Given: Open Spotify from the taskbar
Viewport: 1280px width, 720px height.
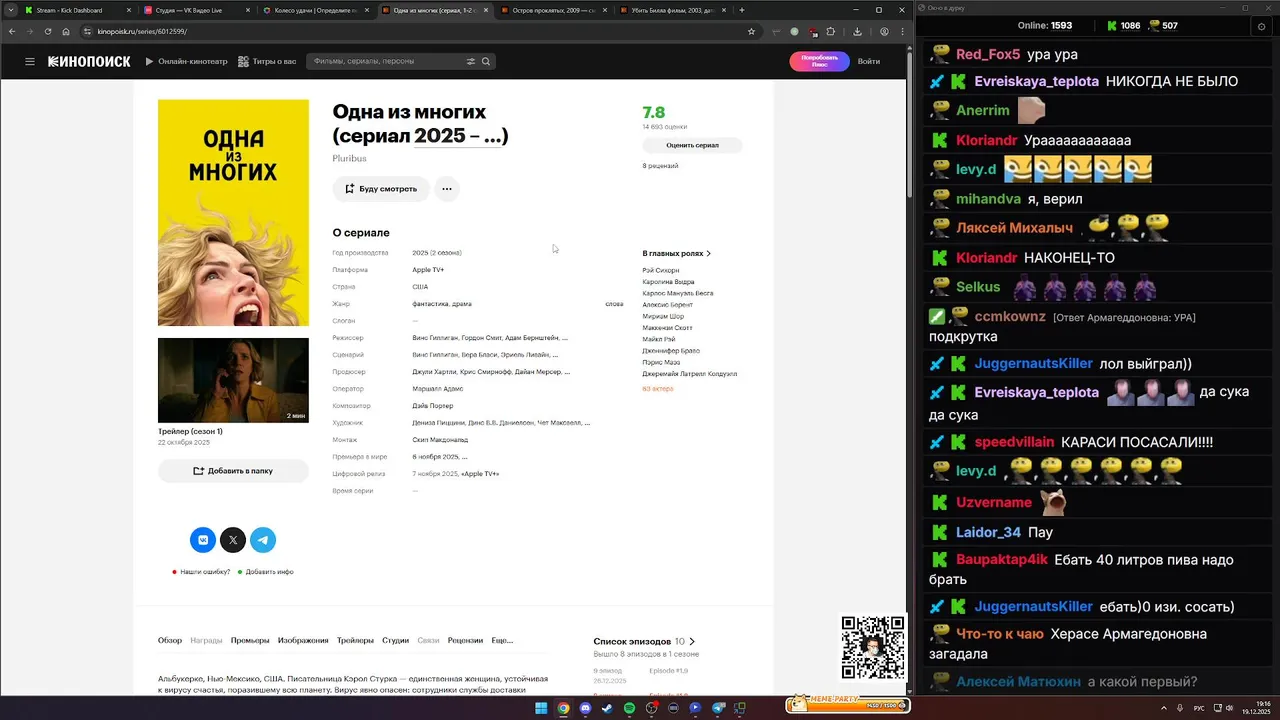Looking at the screenshot, I should 629,708.
